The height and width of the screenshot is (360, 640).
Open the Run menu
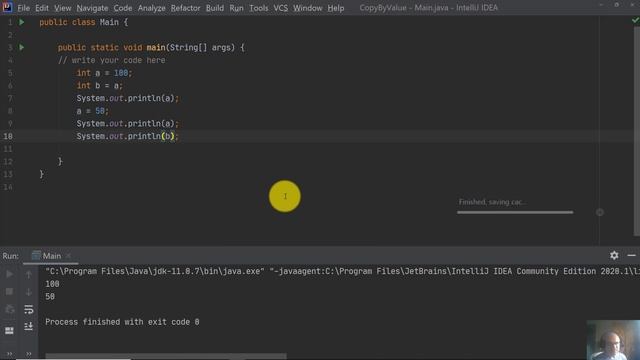tap(236, 8)
